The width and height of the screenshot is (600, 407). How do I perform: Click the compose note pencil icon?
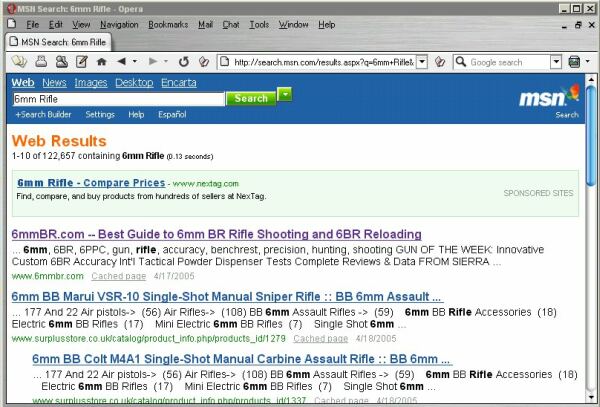pyautogui.click(x=82, y=61)
